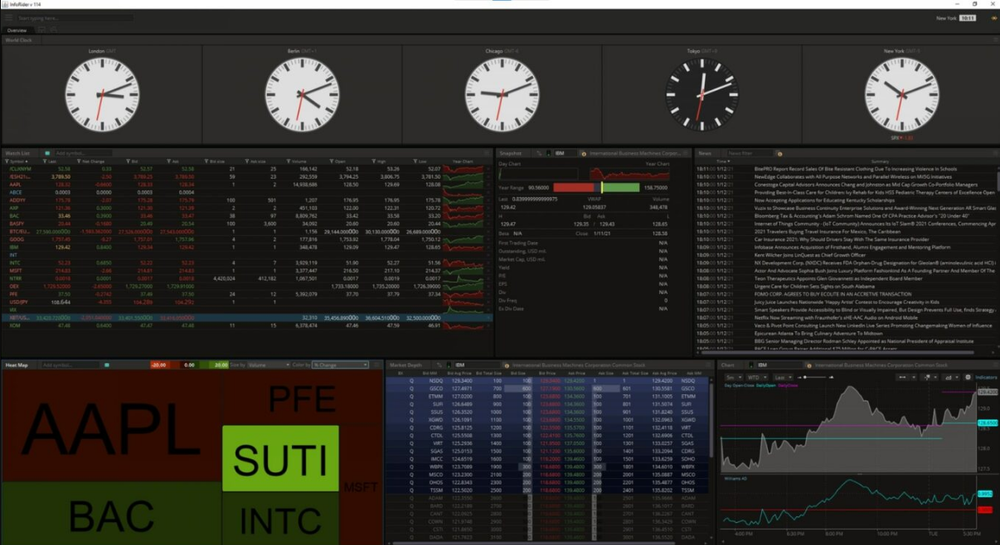
Task: Click the chart settings gear icon
Action: pyautogui.click(x=967, y=377)
